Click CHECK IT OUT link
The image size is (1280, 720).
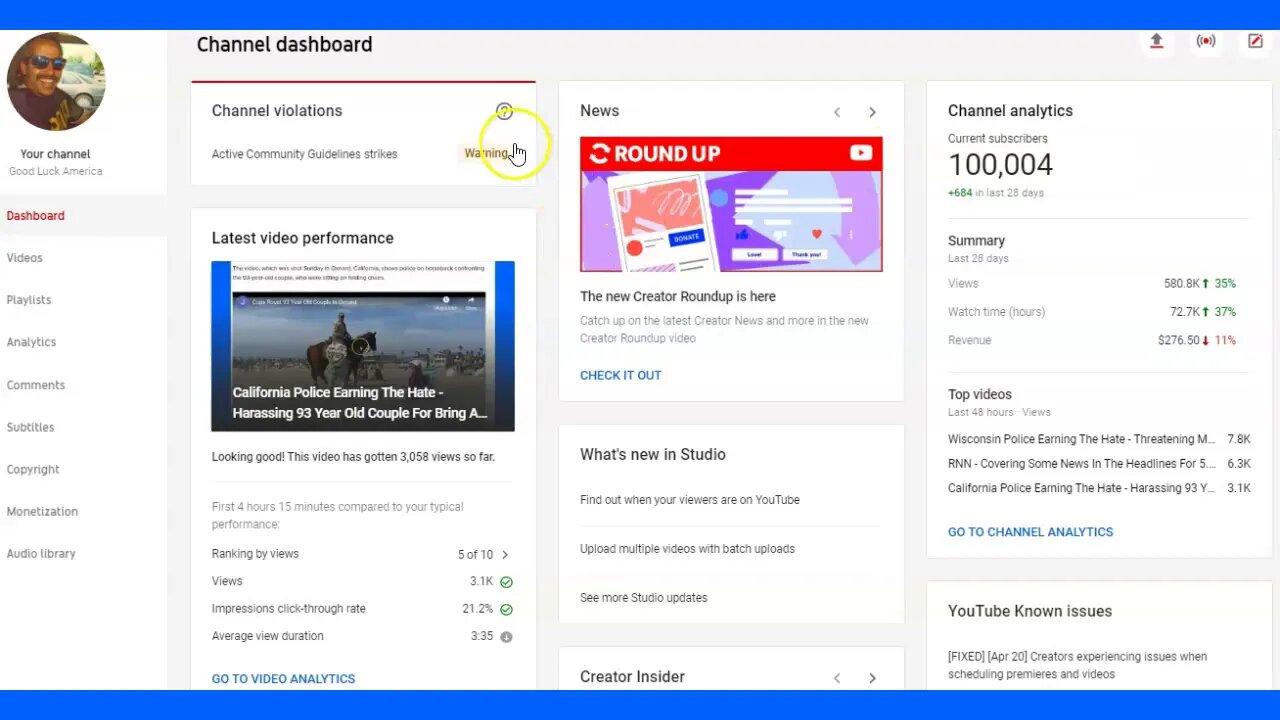click(x=620, y=375)
